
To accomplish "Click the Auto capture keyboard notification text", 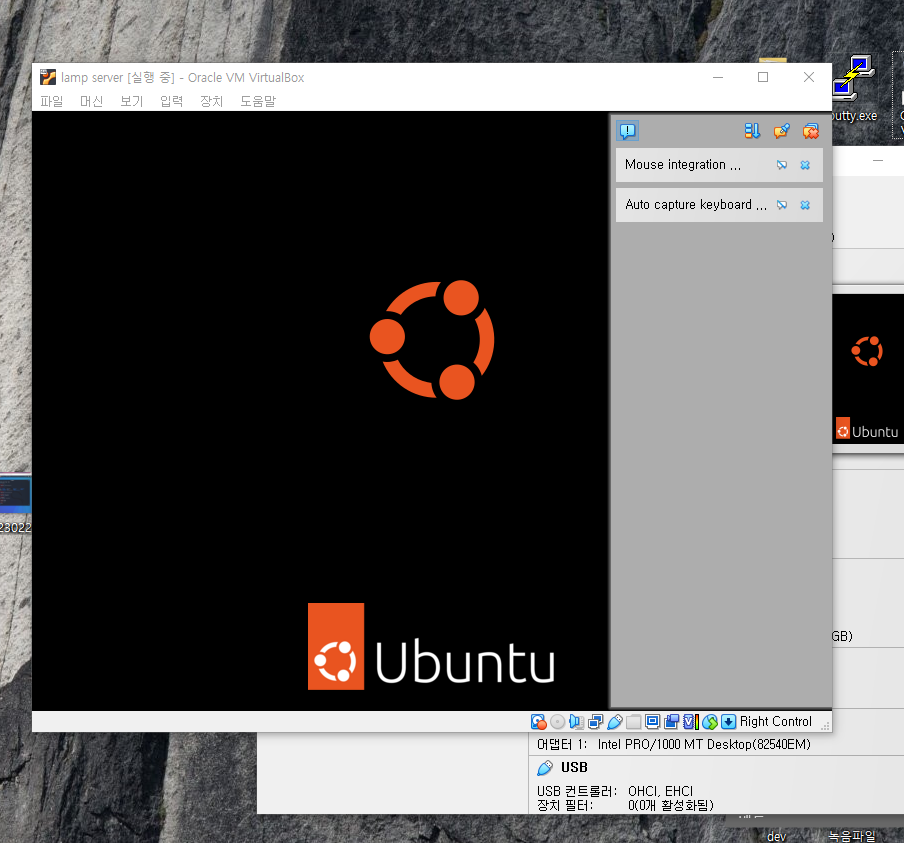I will (x=696, y=205).
